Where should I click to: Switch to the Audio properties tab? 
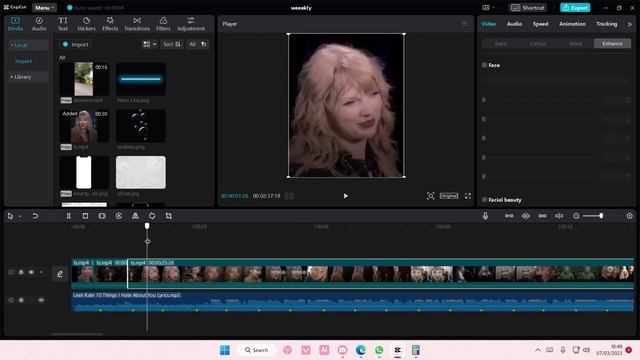(514, 24)
